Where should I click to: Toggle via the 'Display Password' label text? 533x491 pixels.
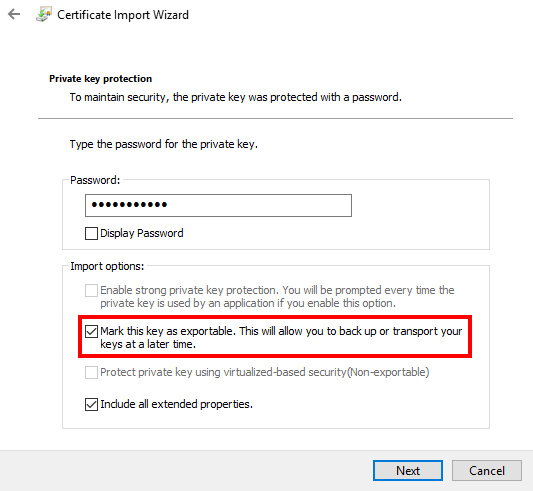pos(142,233)
